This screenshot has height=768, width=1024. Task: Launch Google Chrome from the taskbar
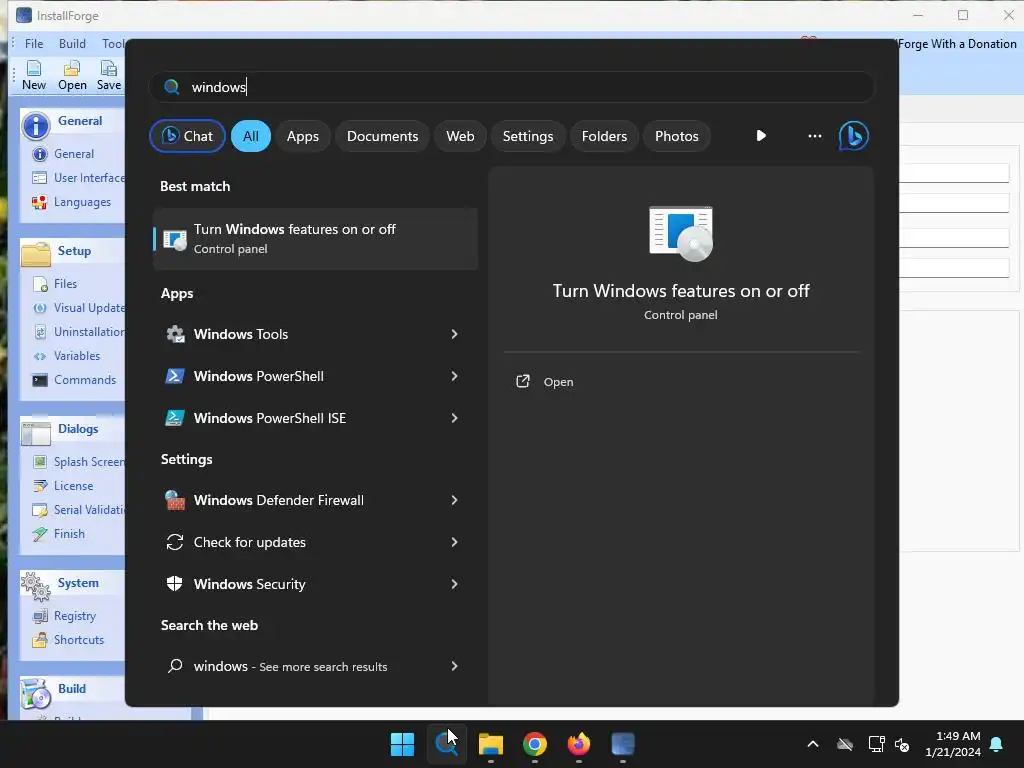[x=535, y=744]
